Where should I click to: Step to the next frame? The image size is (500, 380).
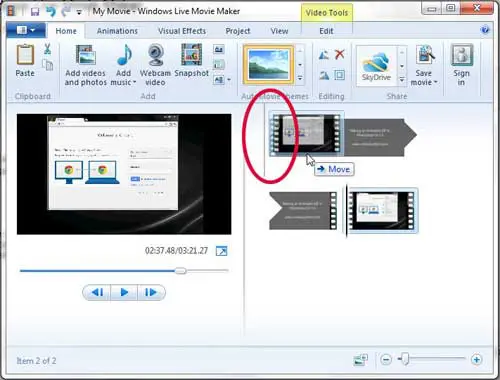point(151,293)
